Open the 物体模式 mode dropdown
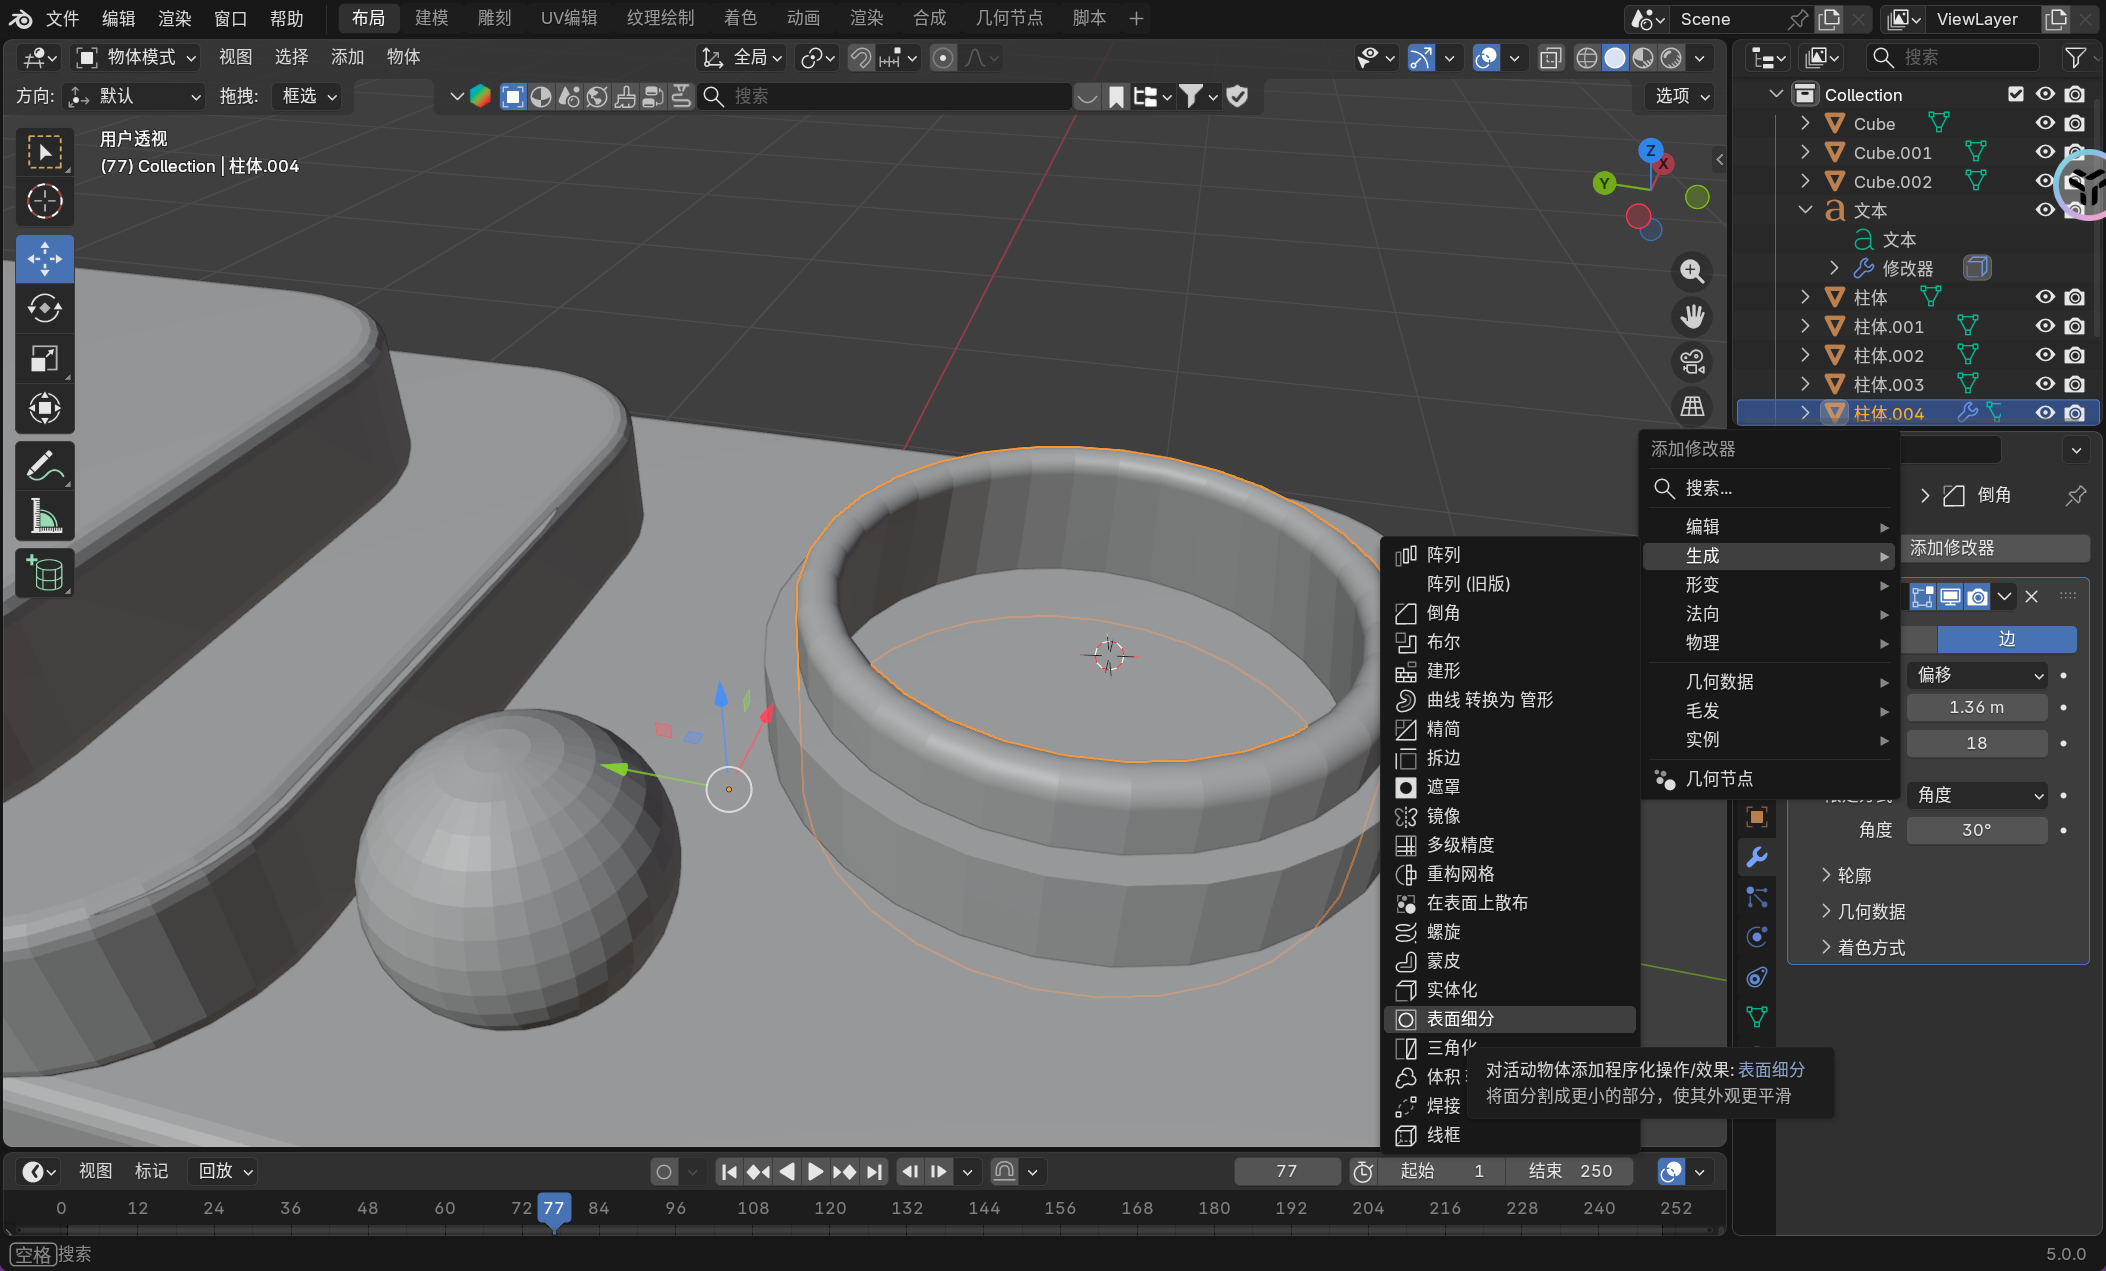This screenshot has height=1271, width=2106. (137, 57)
